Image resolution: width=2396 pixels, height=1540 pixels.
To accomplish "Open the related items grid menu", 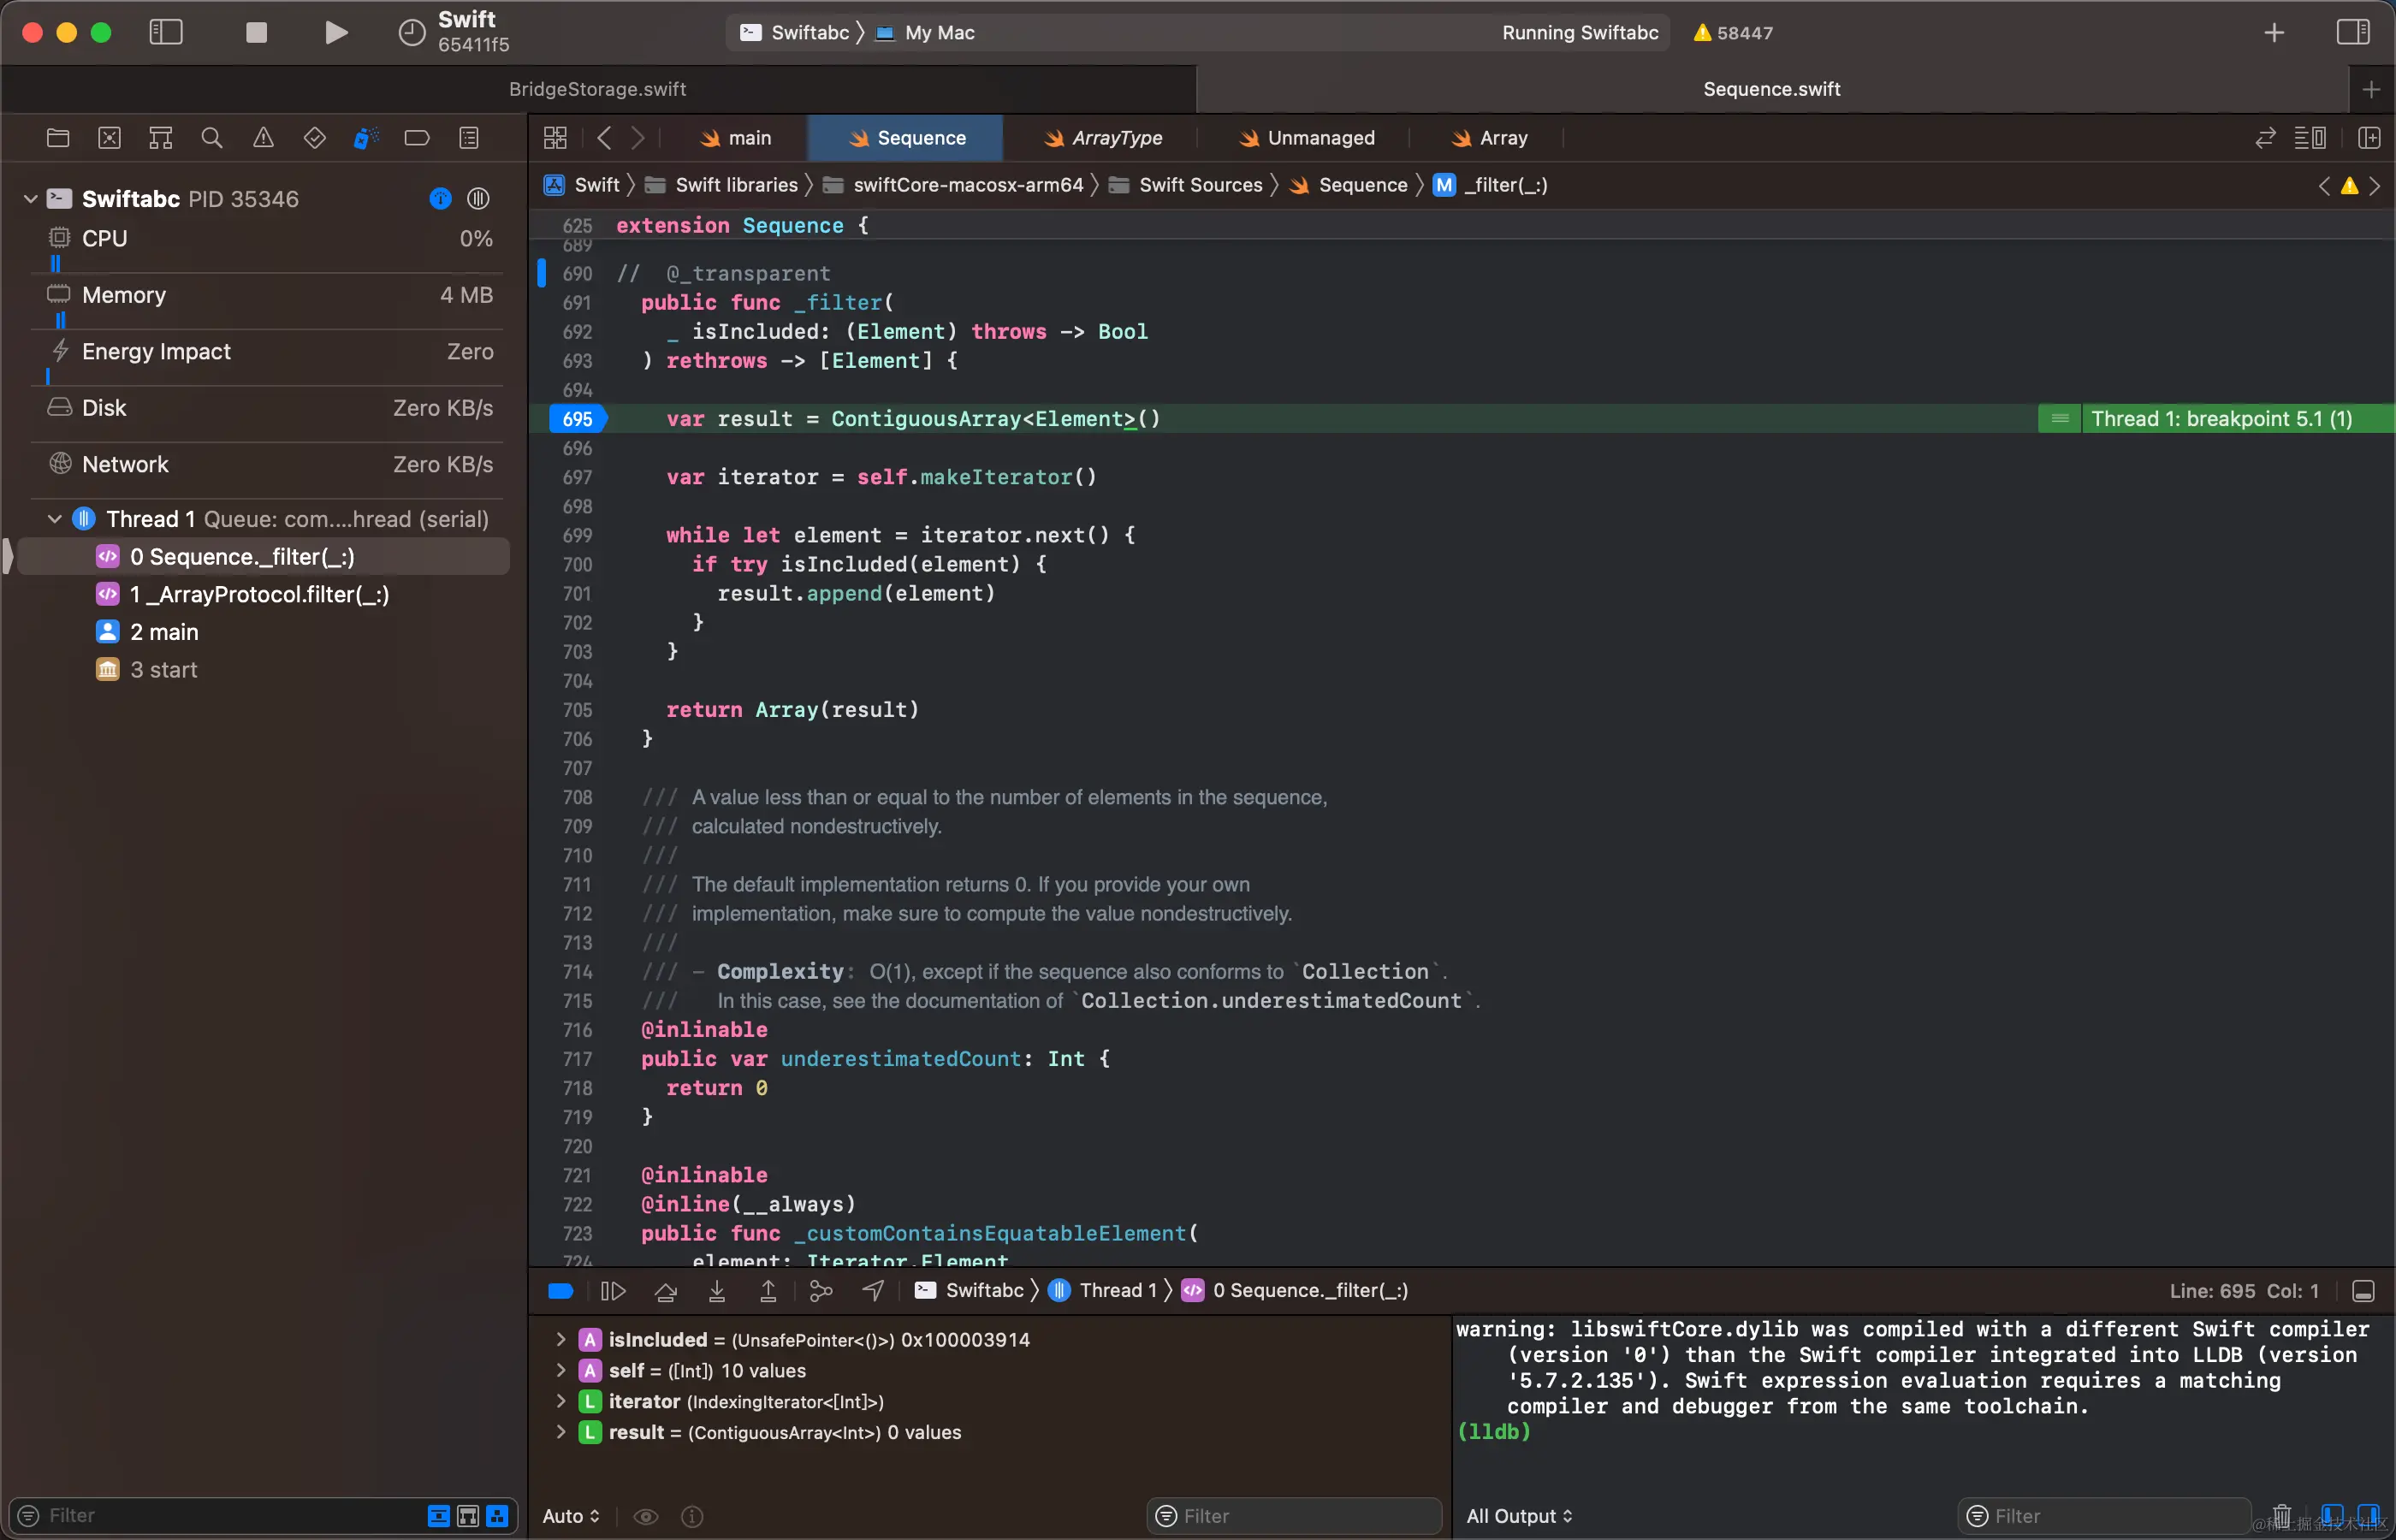I will click(x=555, y=138).
